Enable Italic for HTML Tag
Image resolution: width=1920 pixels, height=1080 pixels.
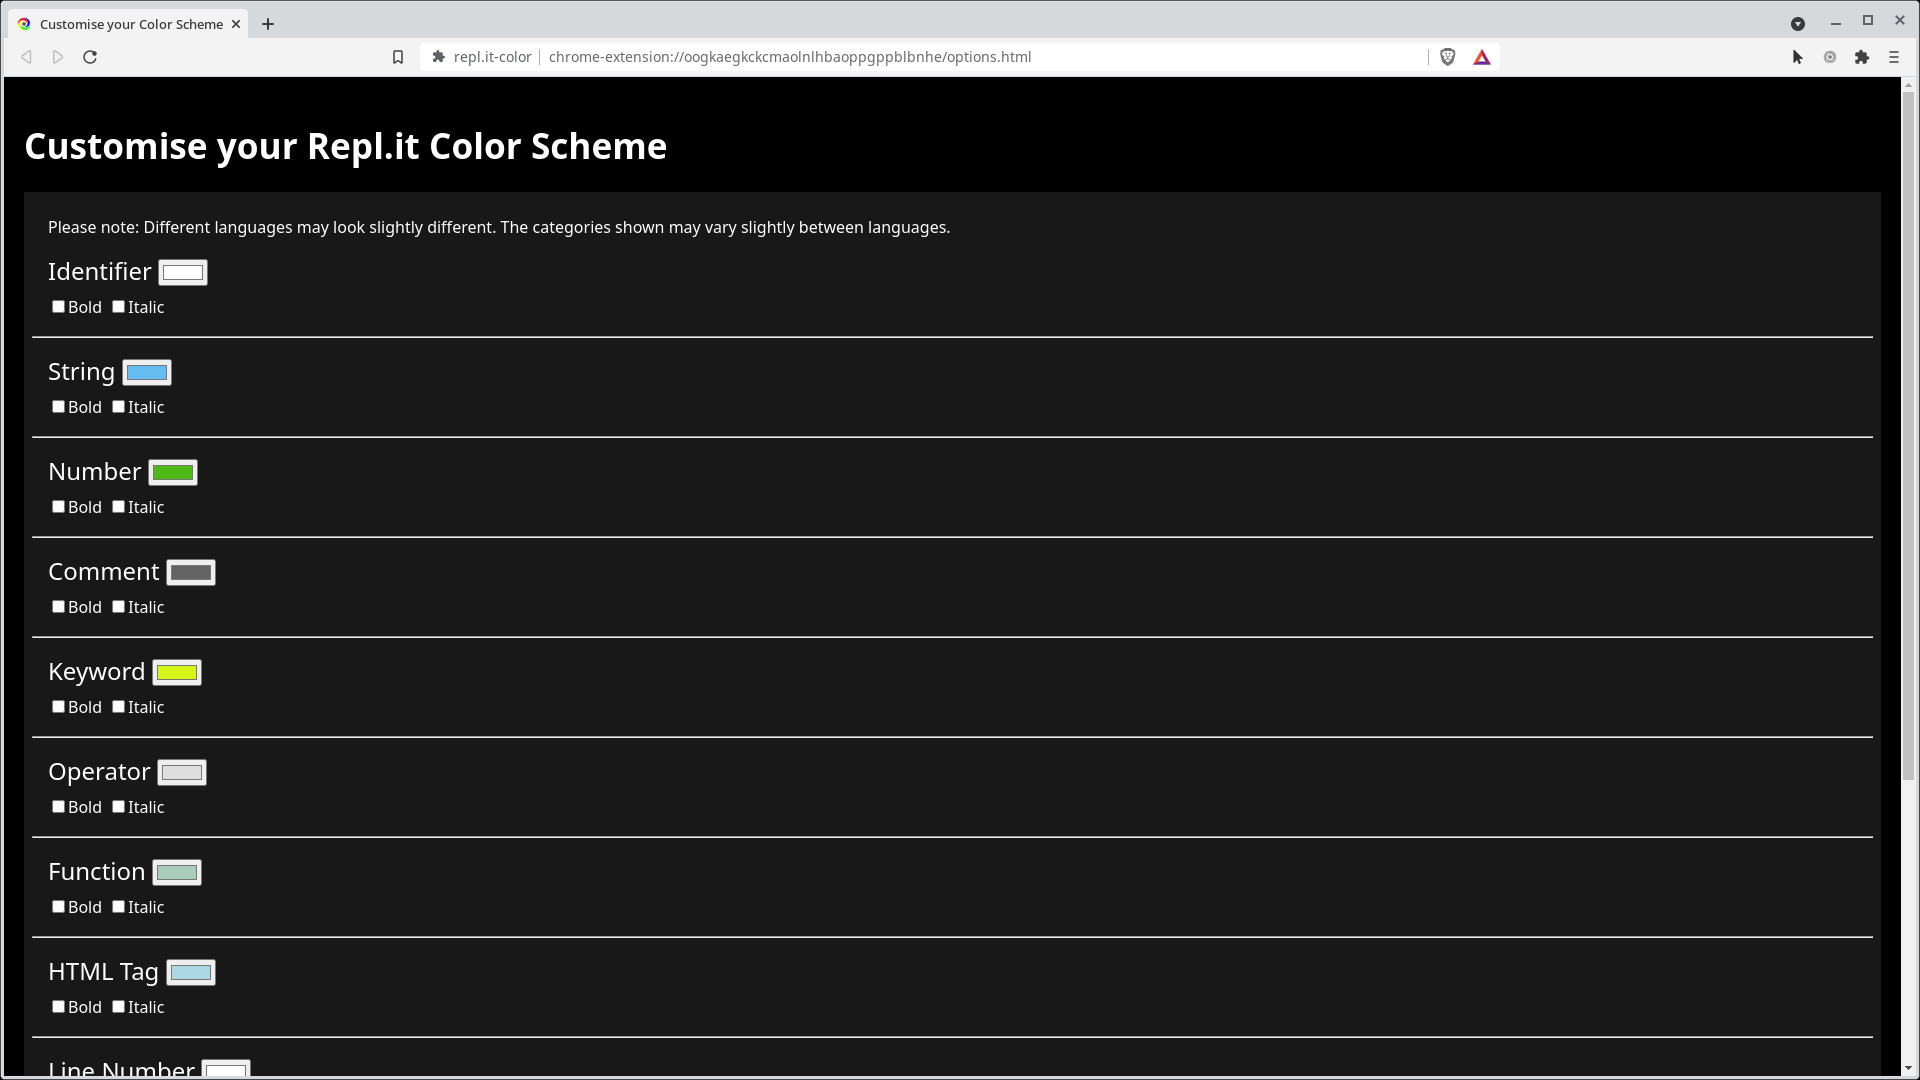(118, 1007)
